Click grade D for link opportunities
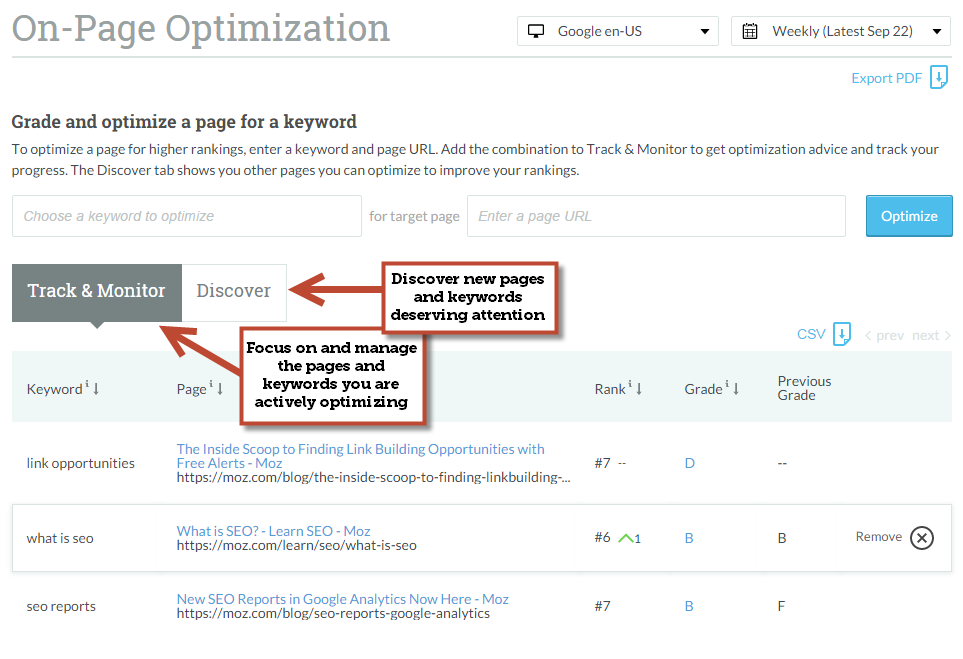 click(x=689, y=463)
